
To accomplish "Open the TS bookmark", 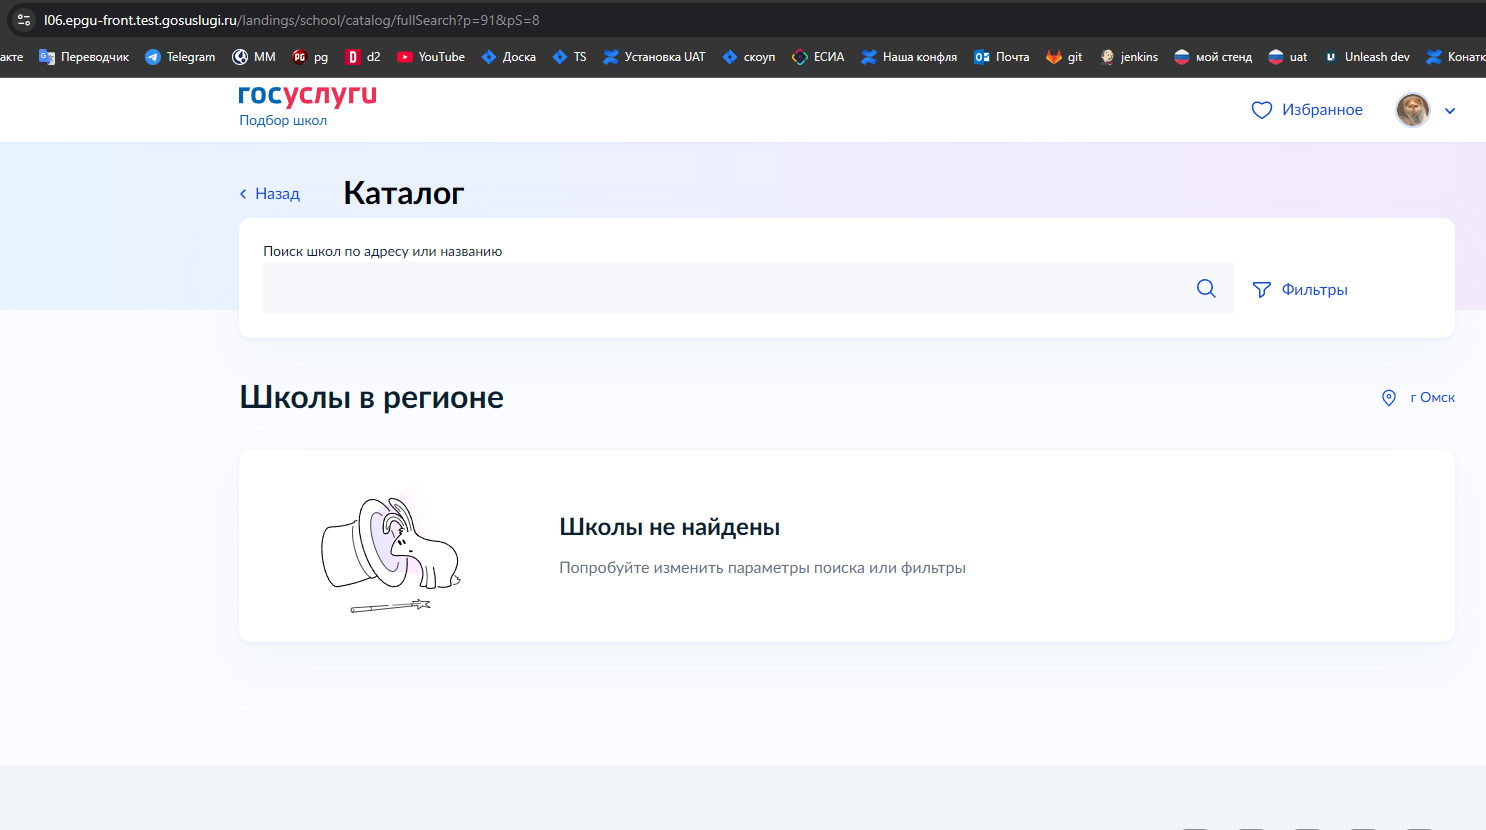I will (570, 57).
